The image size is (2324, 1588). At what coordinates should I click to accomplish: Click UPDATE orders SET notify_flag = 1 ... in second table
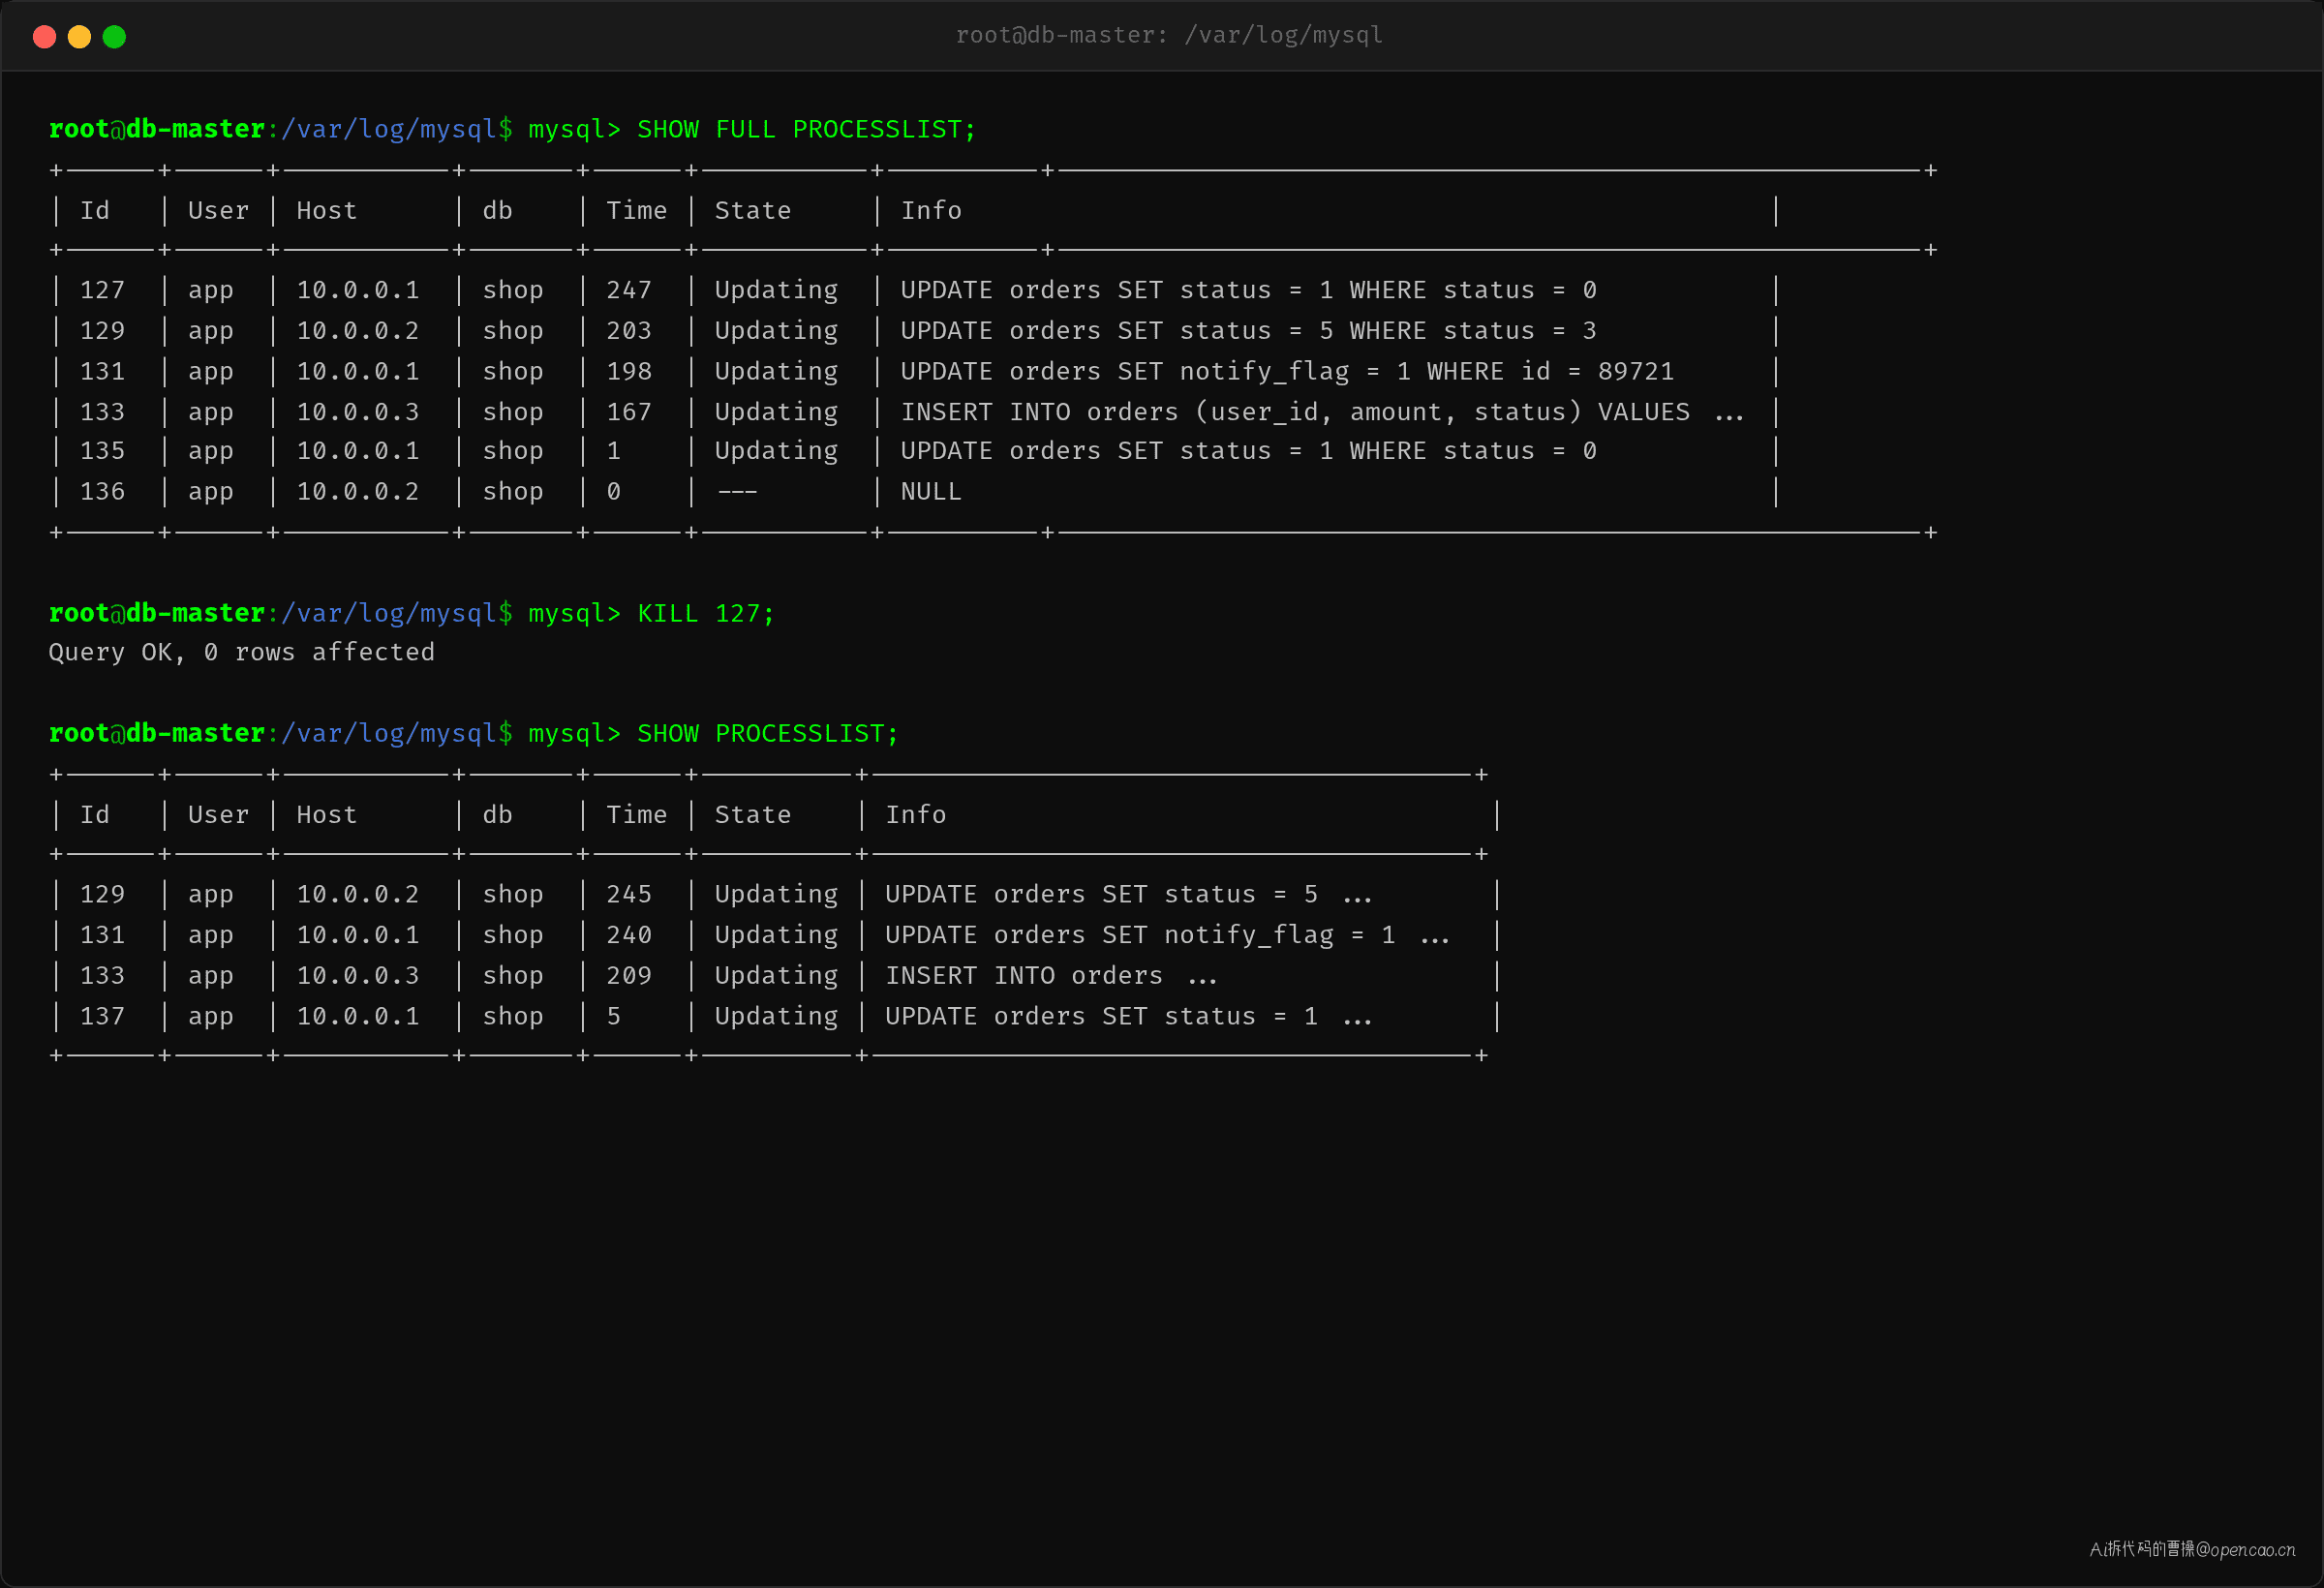tap(1167, 936)
